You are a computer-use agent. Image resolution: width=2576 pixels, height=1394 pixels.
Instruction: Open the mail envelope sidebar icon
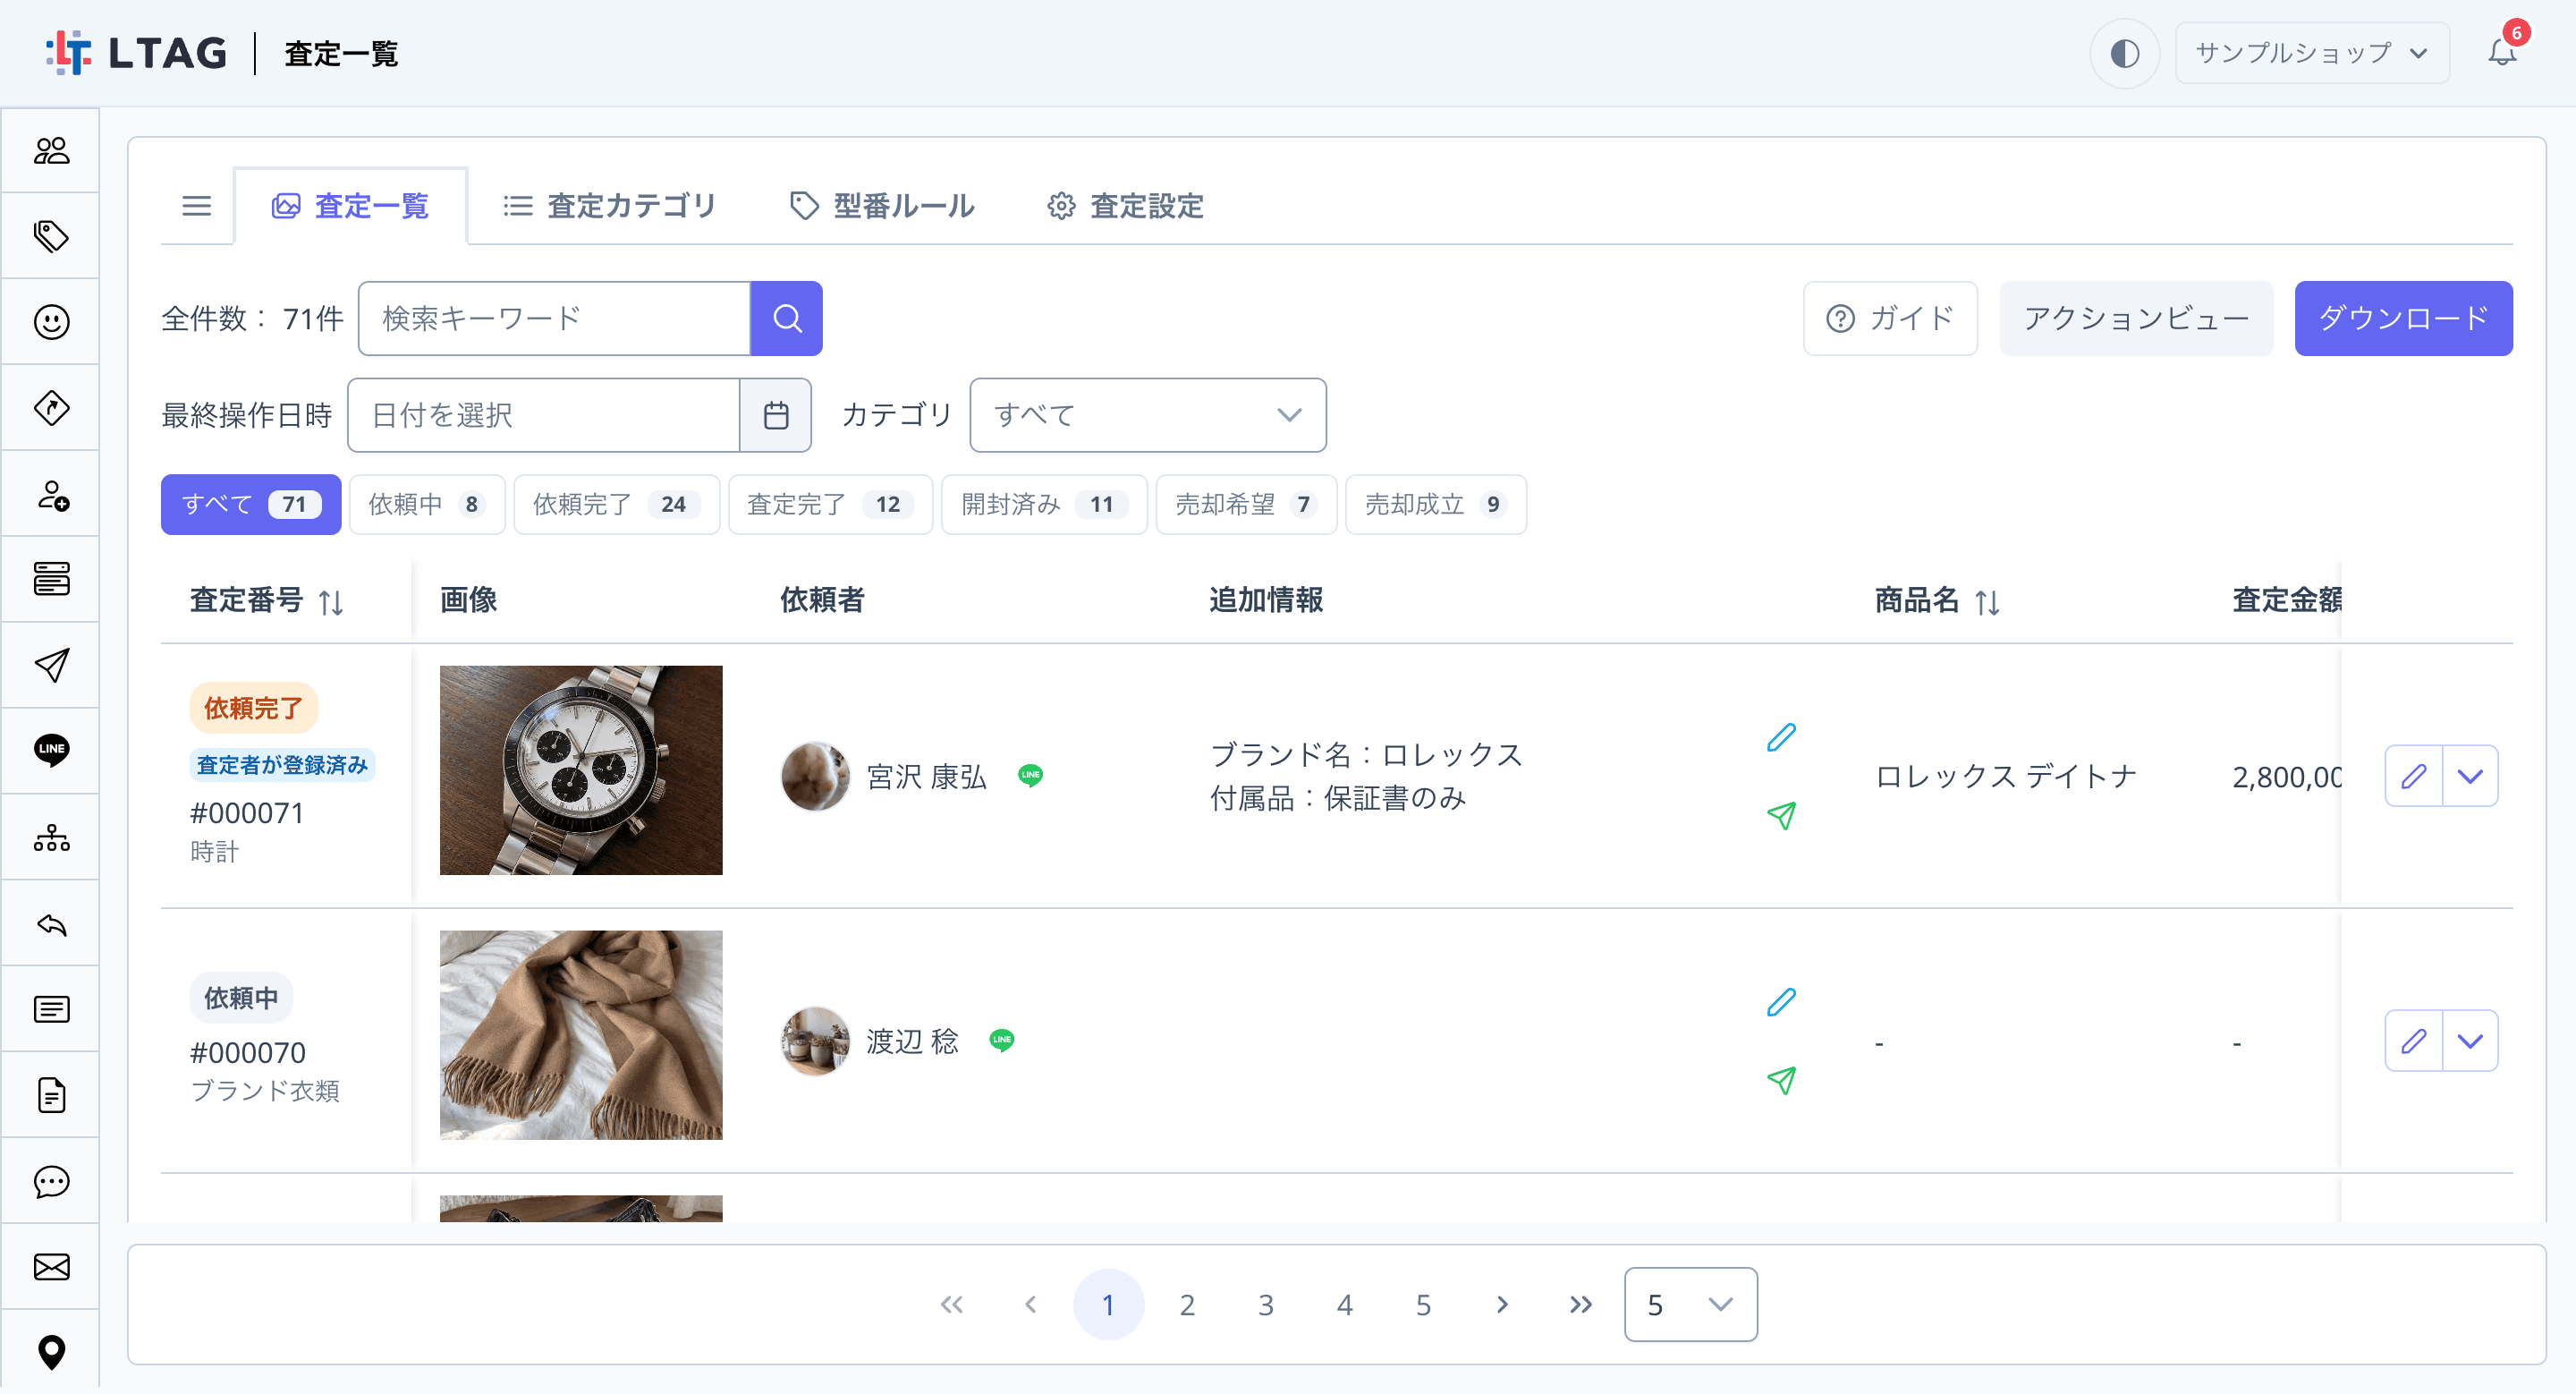point(51,1267)
